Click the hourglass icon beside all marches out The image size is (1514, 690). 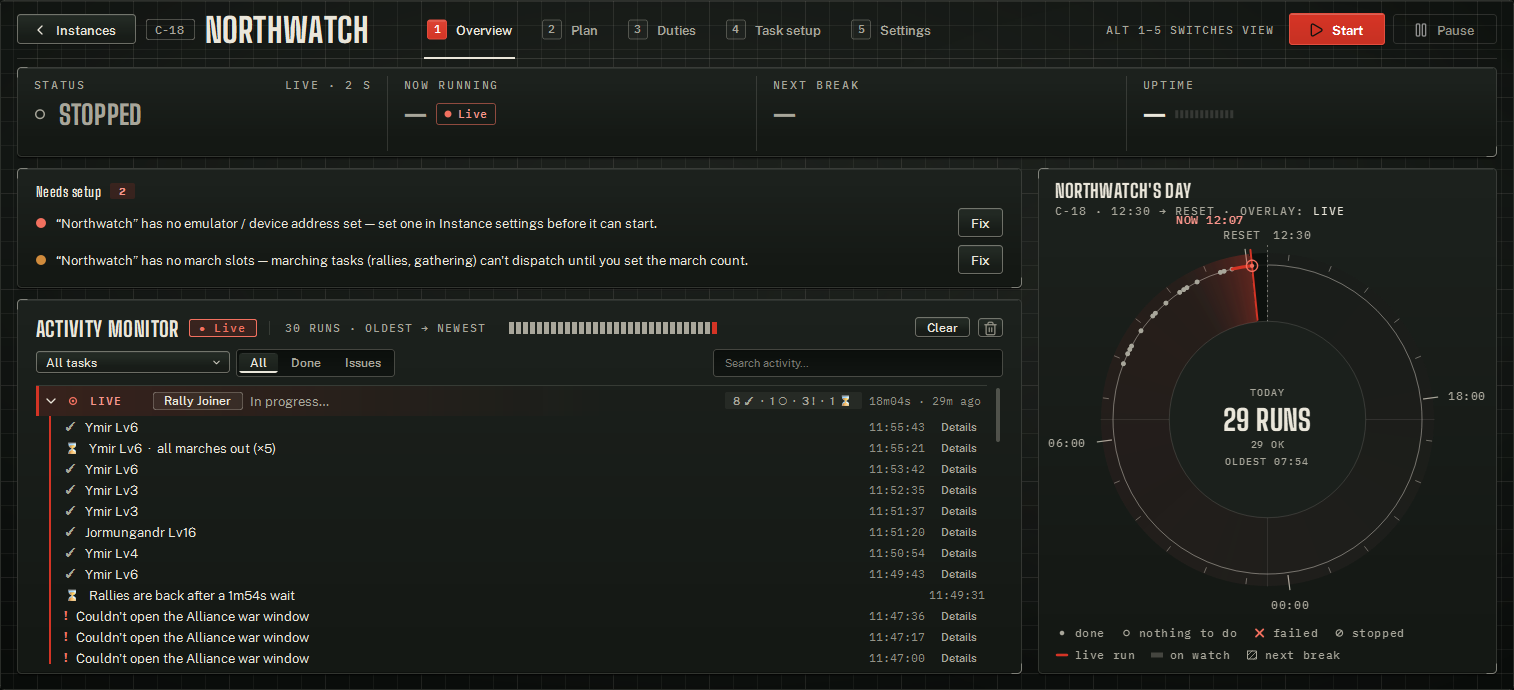72,448
